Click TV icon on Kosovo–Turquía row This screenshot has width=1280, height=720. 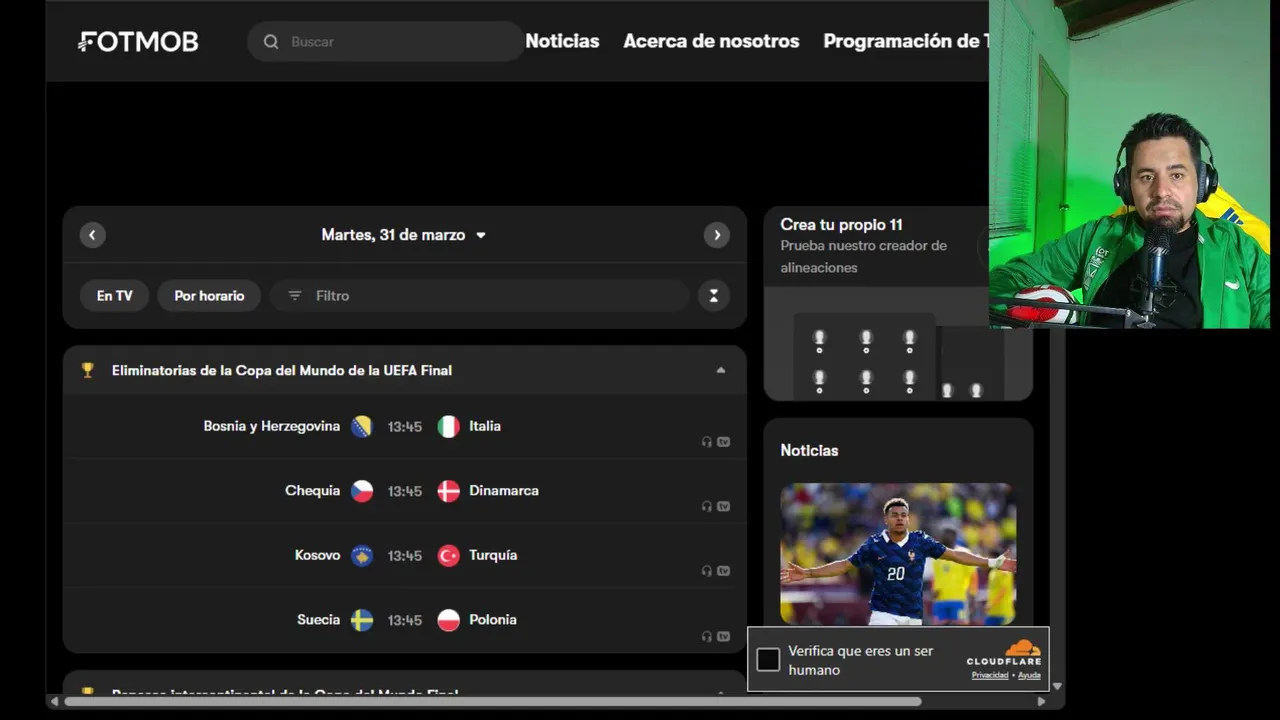tap(723, 571)
